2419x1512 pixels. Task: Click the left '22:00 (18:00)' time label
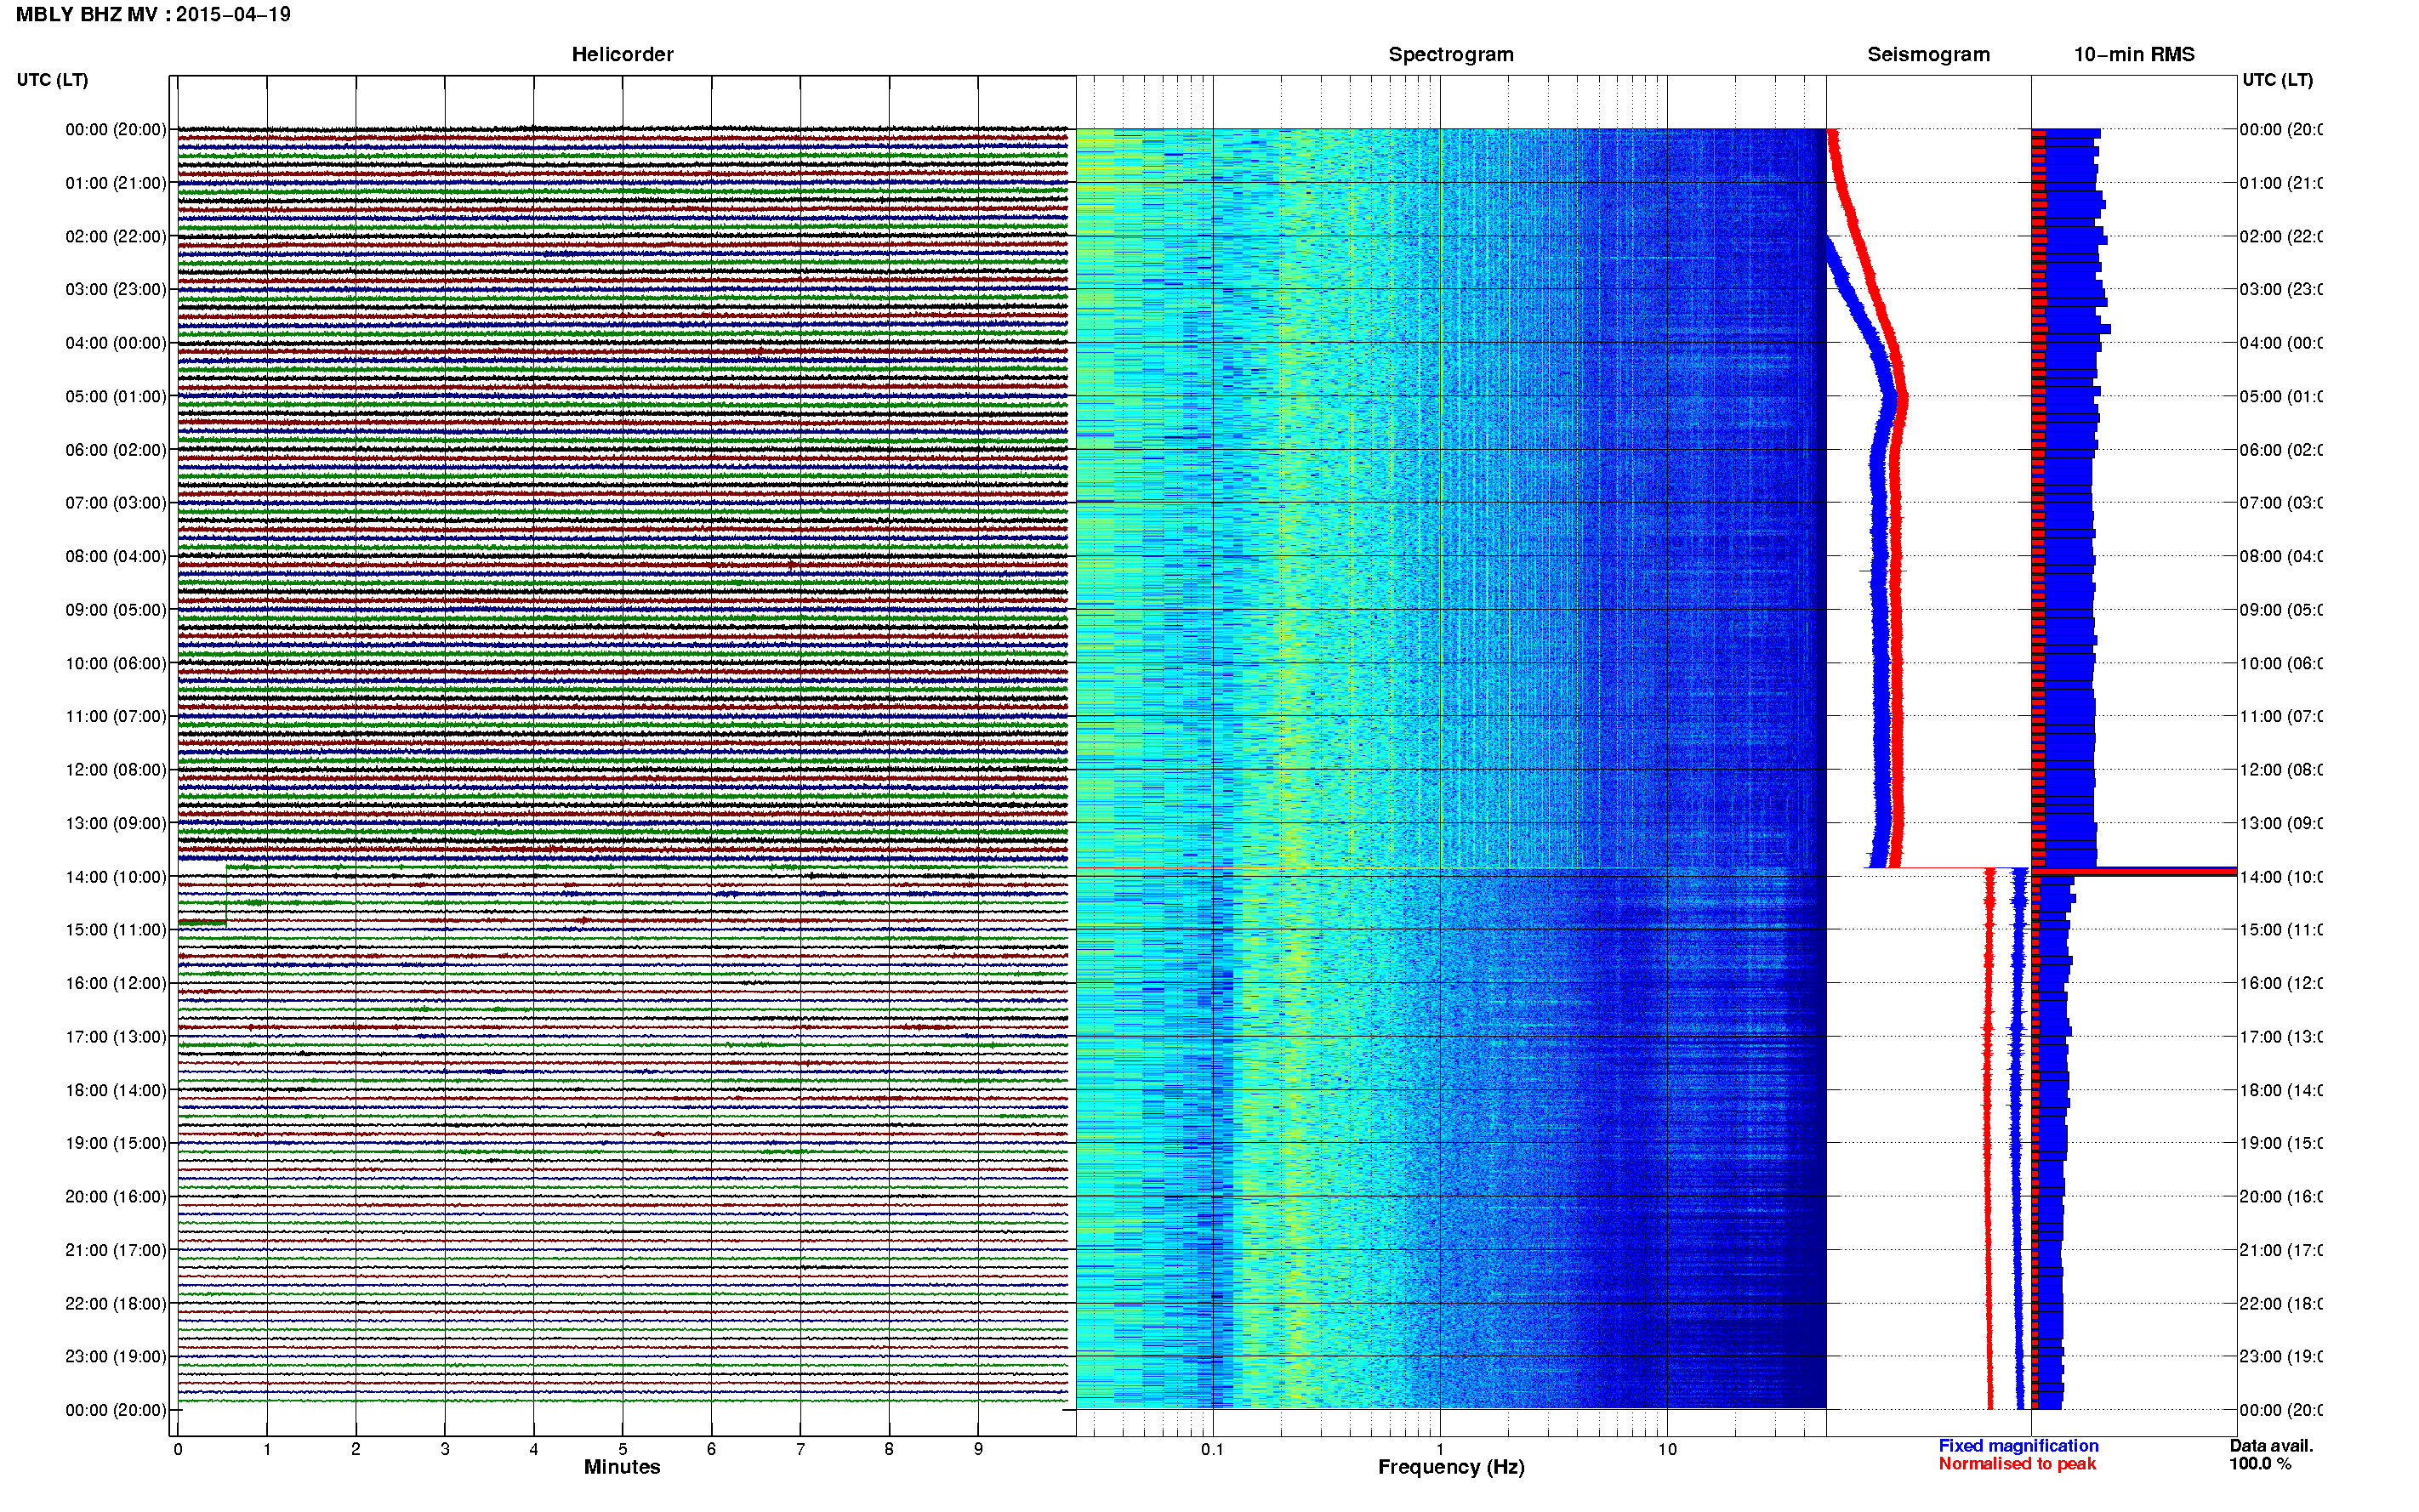[x=116, y=1304]
